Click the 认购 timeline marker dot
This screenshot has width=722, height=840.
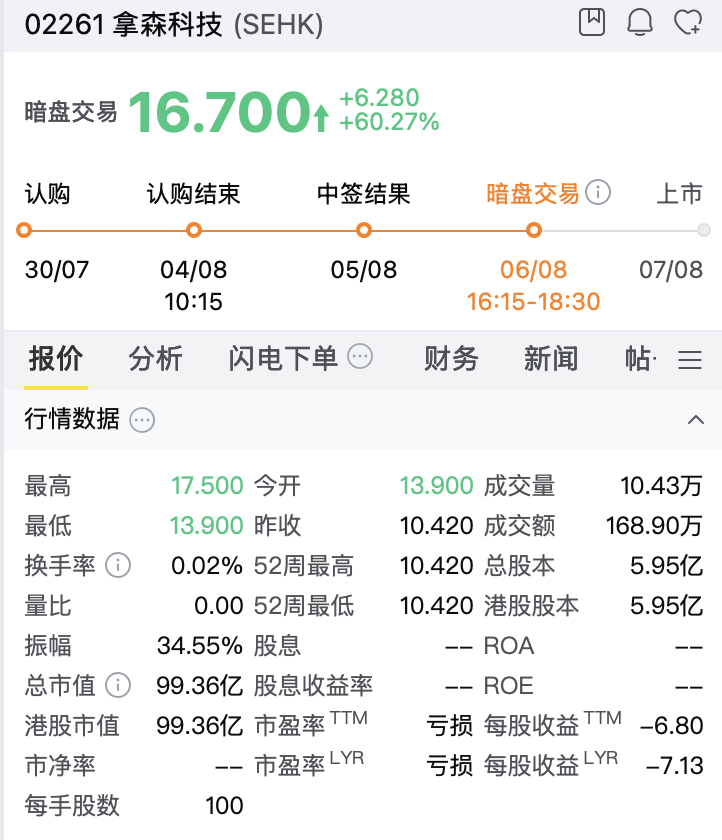click(x=24, y=230)
